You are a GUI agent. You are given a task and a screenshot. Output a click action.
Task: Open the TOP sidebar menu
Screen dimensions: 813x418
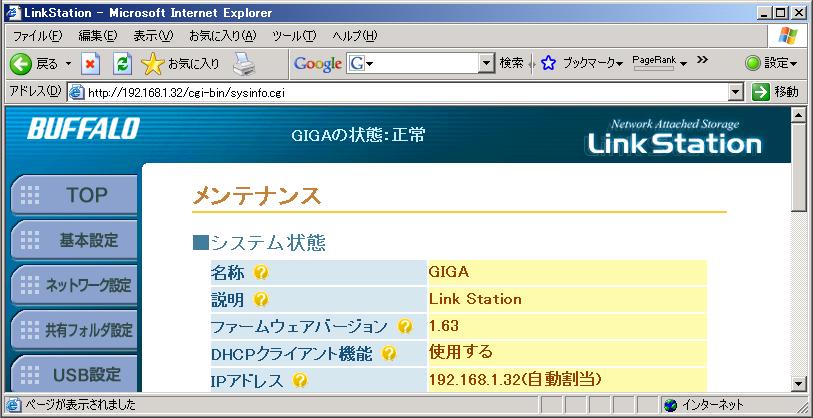click(x=74, y=195)
